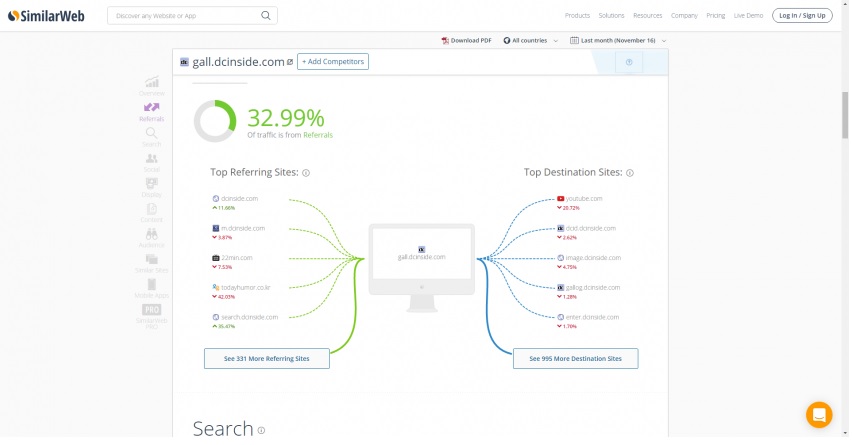
Task: Go to Display section in sidebar
Action: tap(152, 184)
